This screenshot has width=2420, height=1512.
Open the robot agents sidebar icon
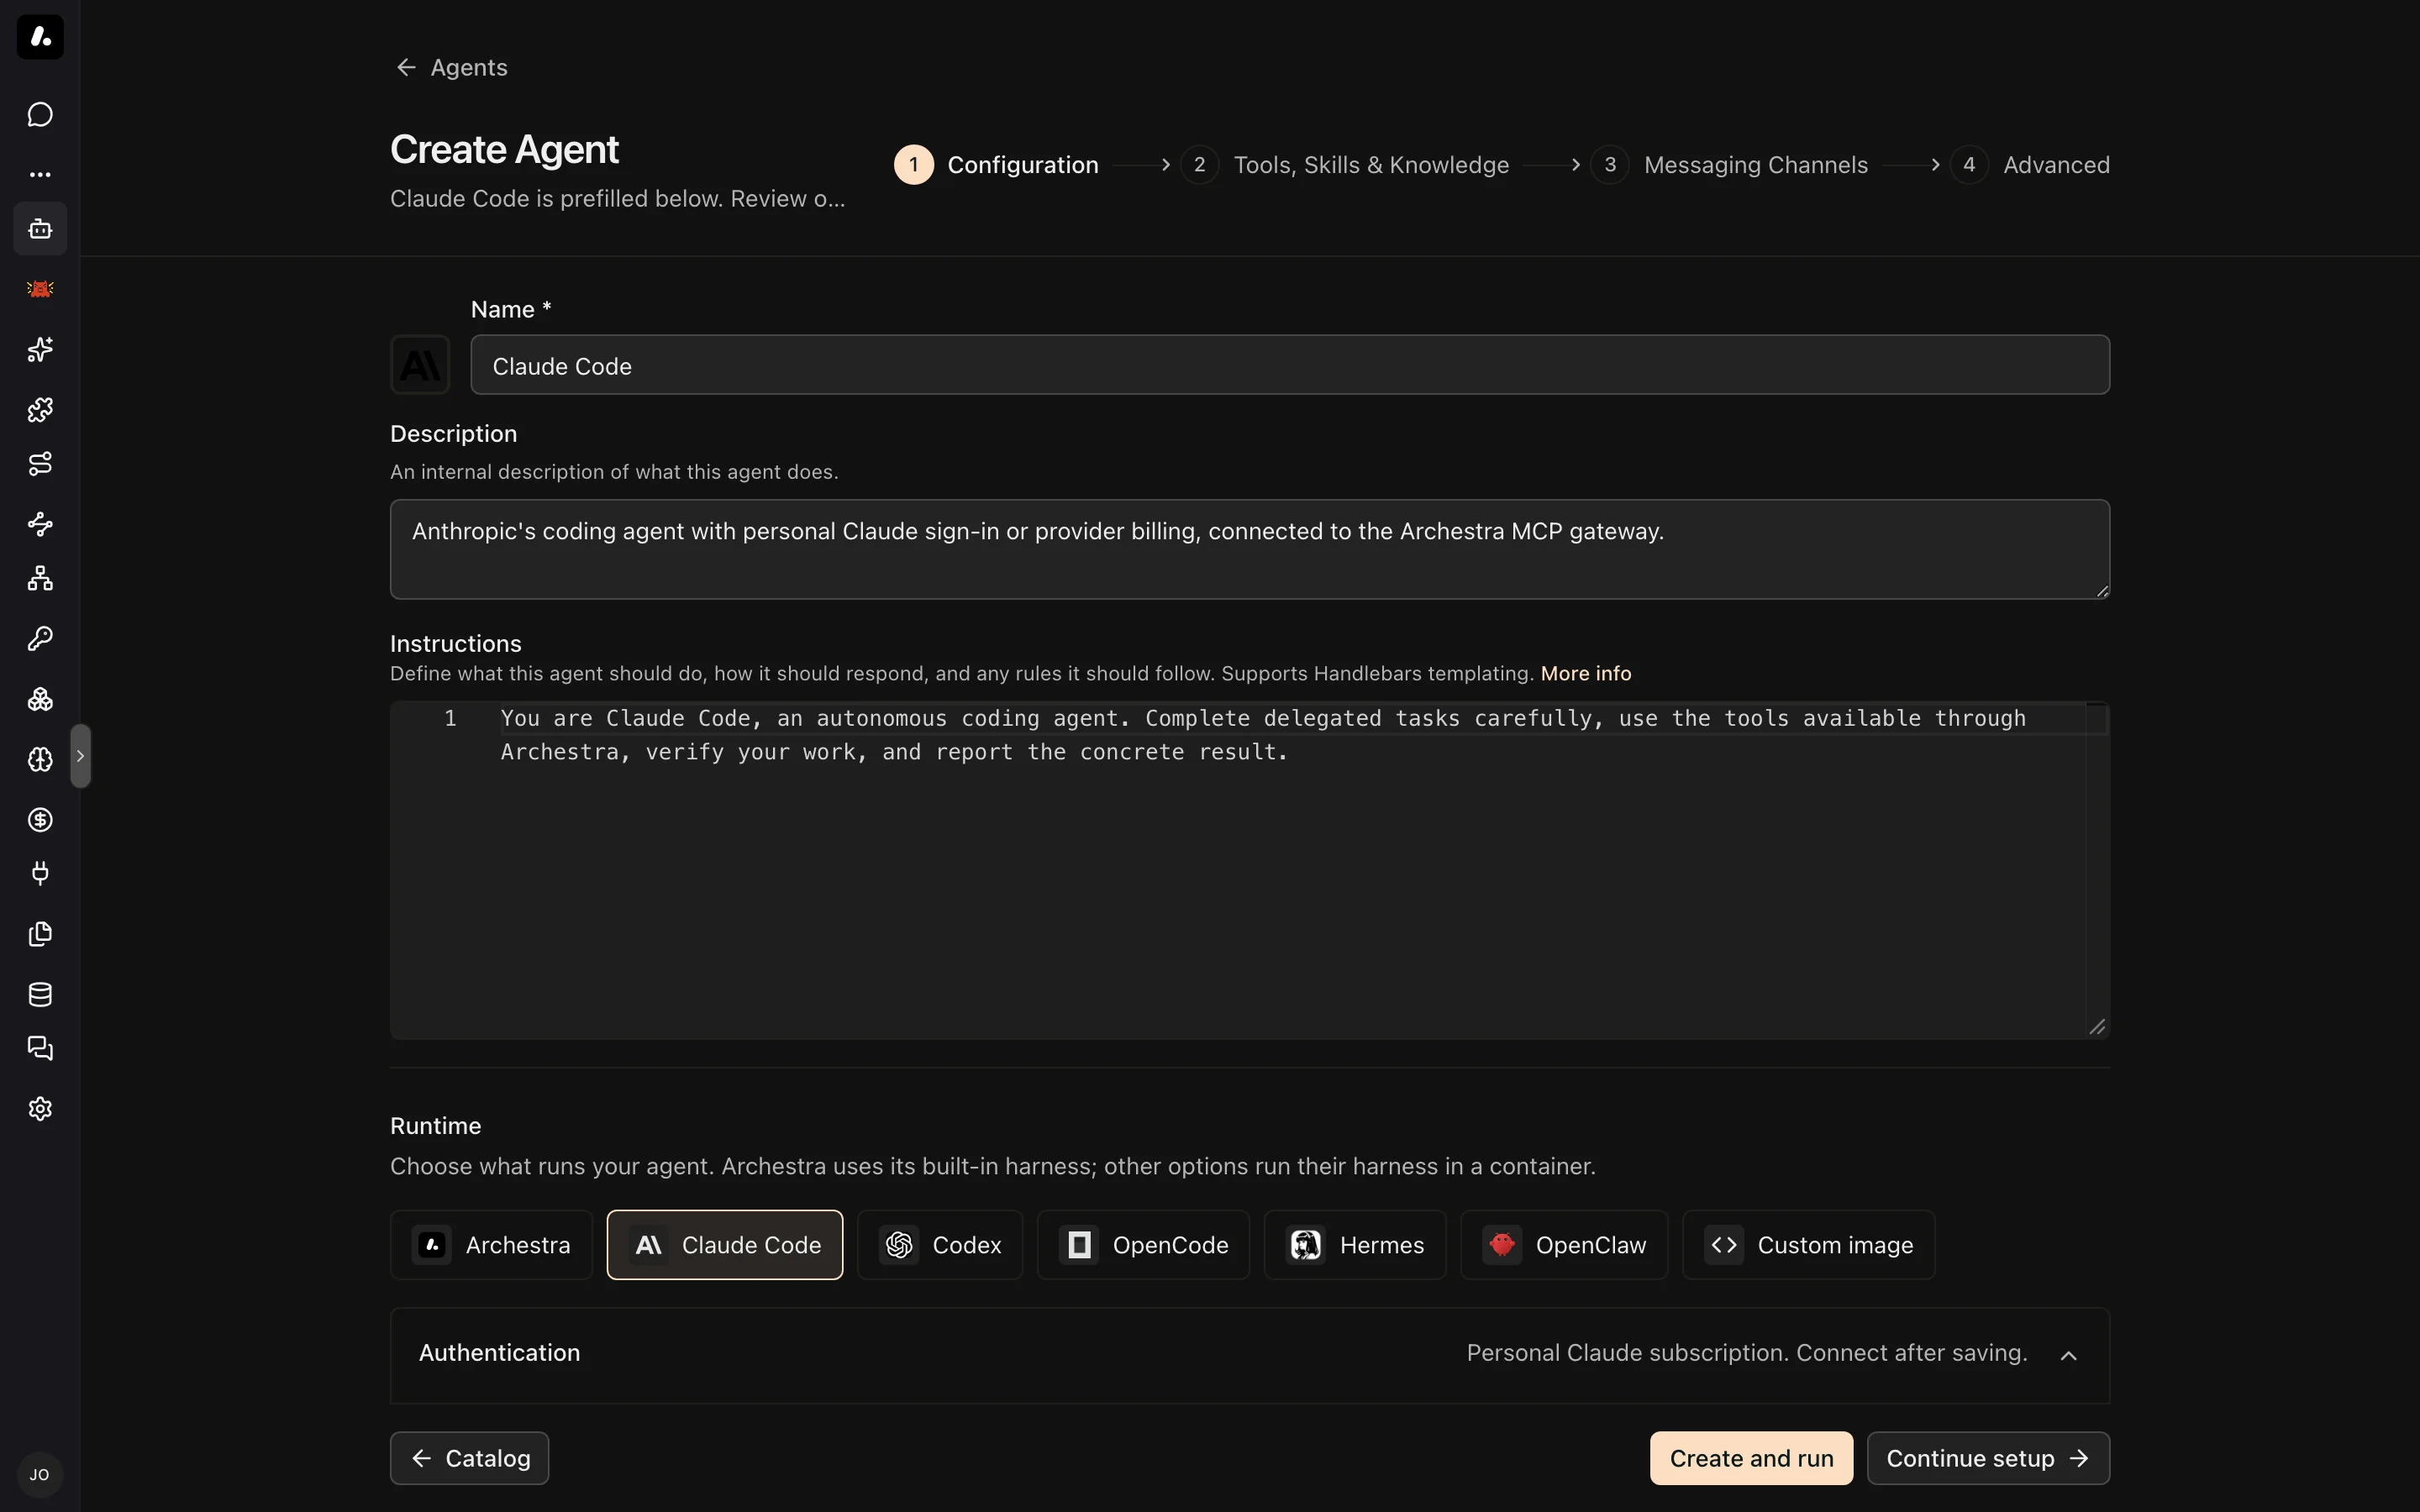click(40, 229)
